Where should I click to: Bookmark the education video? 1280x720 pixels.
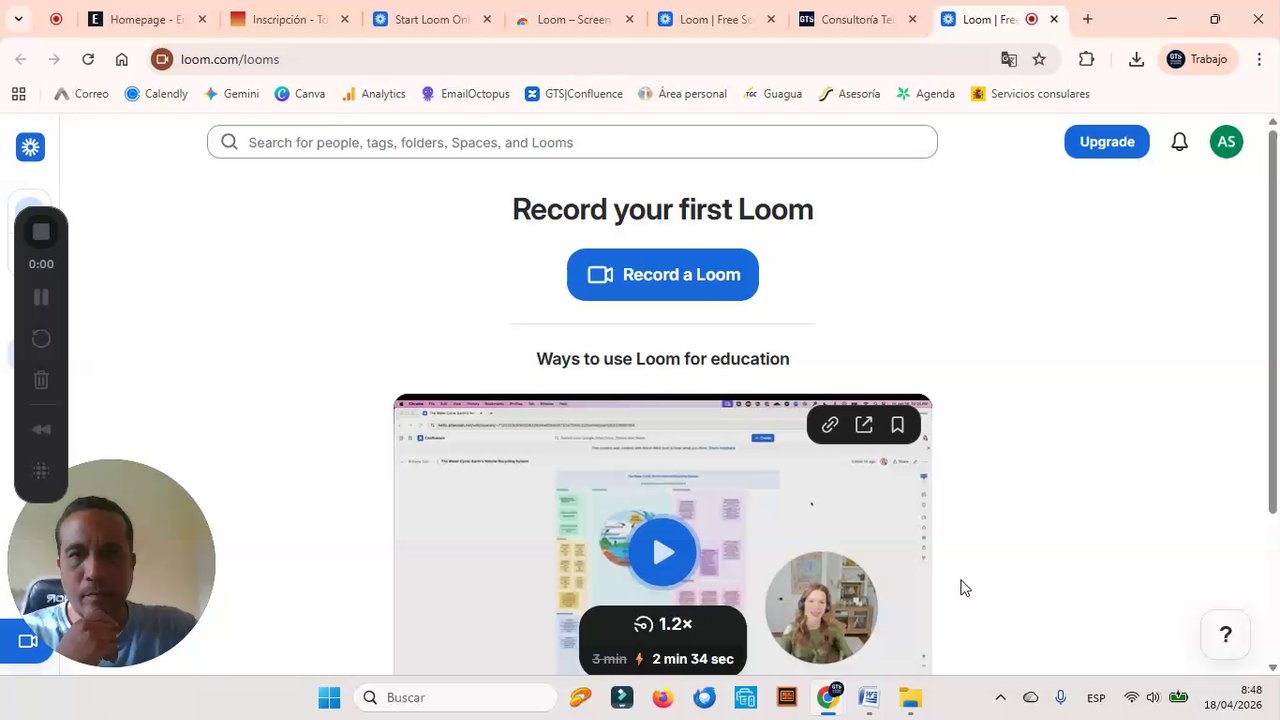point(898,425)
